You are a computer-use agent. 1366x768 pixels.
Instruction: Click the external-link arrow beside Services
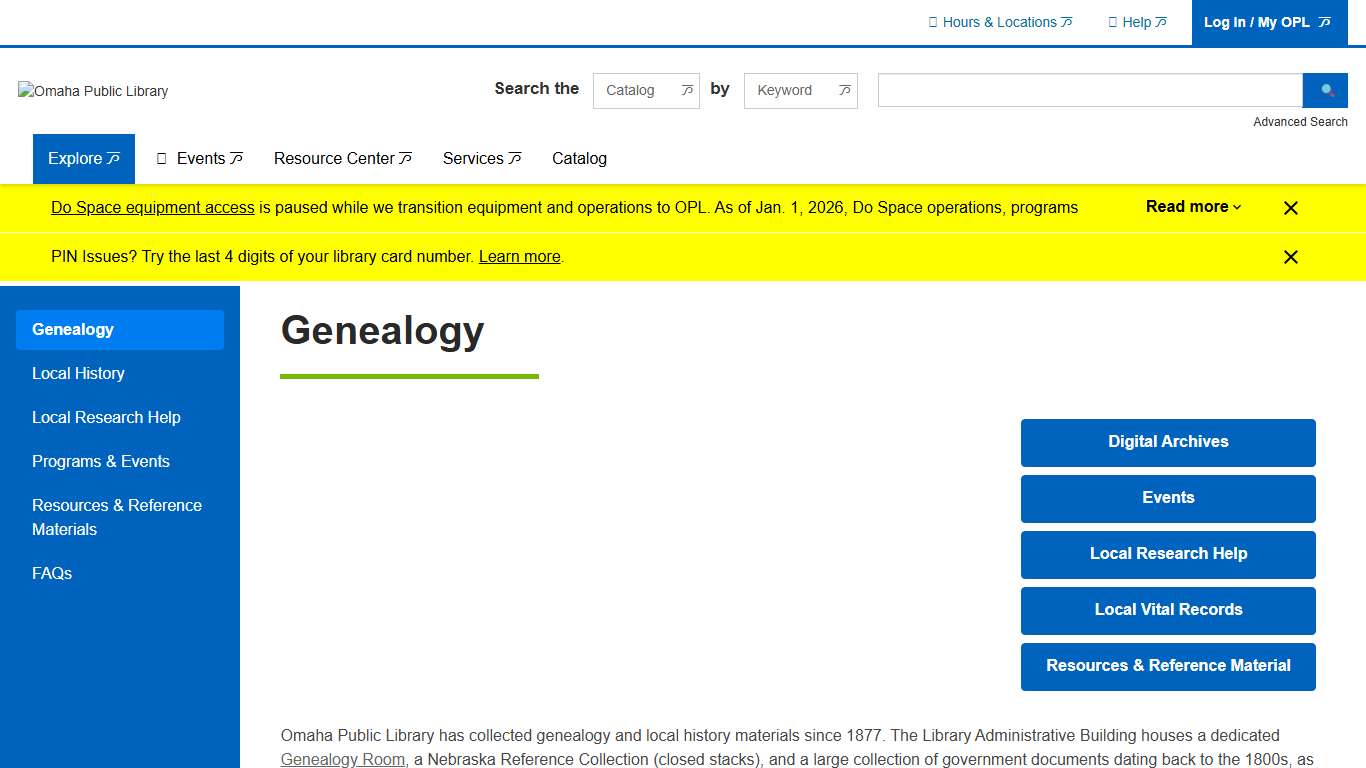(514, 158)
